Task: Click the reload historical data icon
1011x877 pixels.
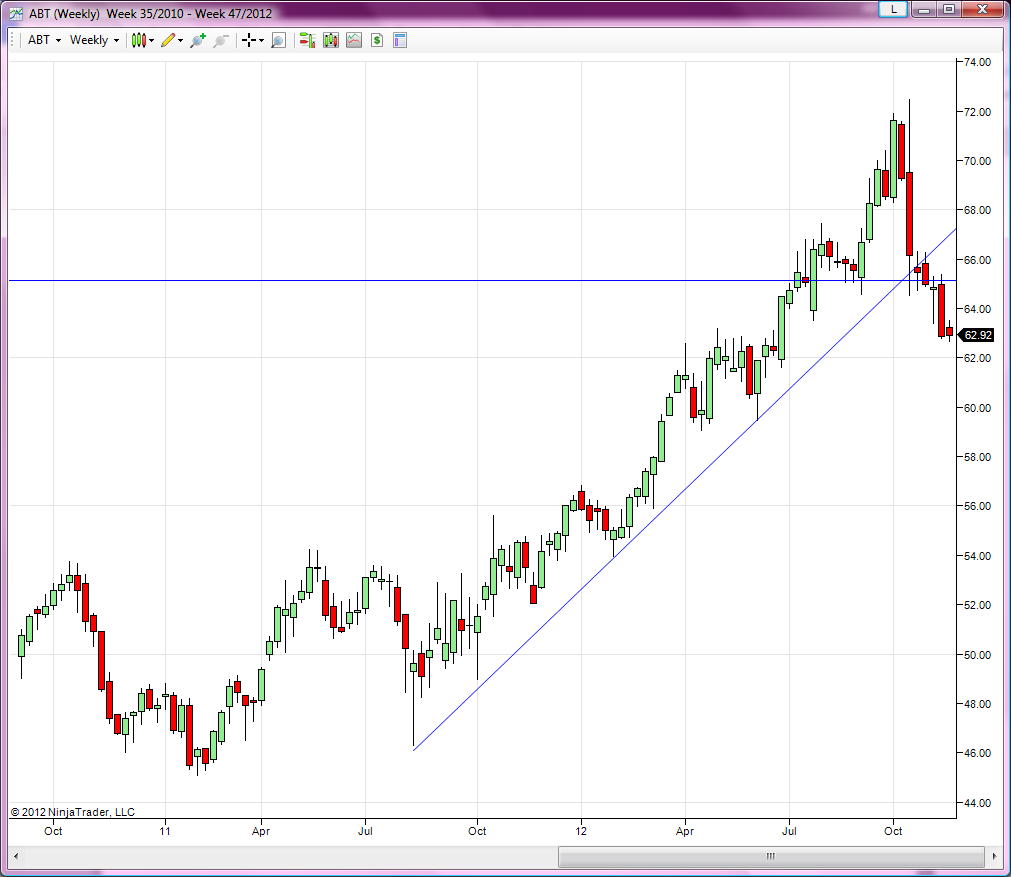Action: (306, 40)
